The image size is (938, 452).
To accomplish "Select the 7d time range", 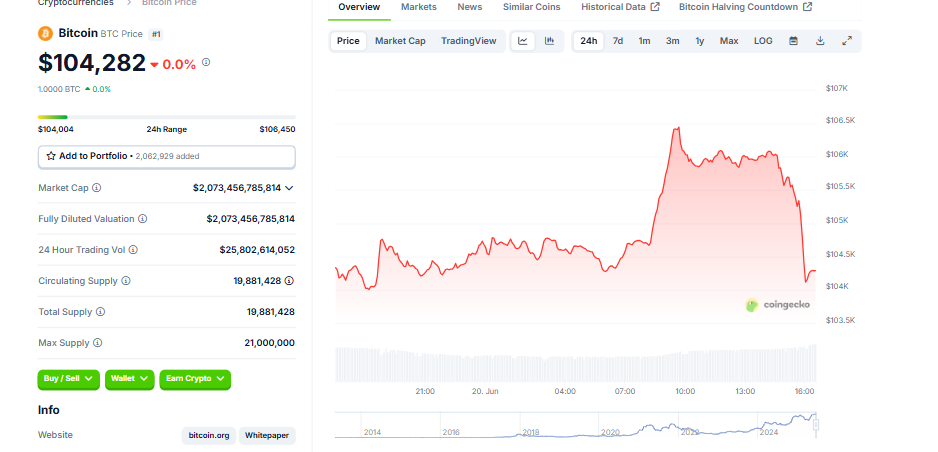I will pyautogui.click(x=618, y=41).
